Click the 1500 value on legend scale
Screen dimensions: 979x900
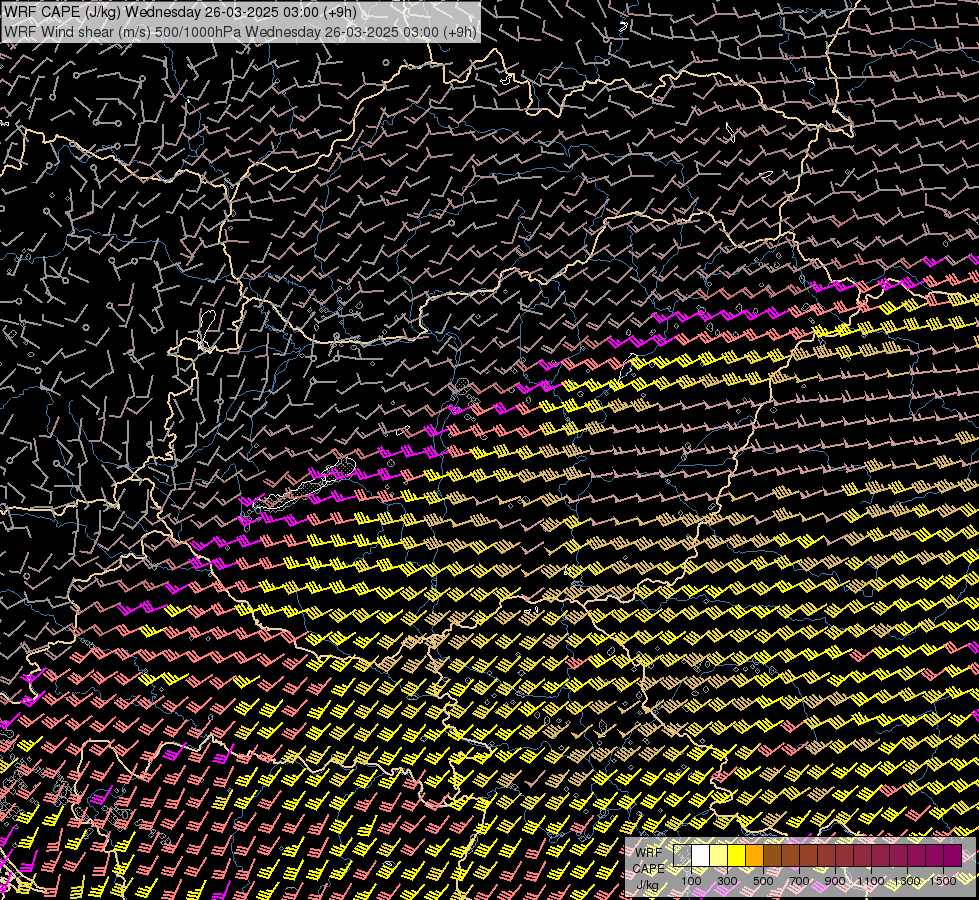(943, 881)
